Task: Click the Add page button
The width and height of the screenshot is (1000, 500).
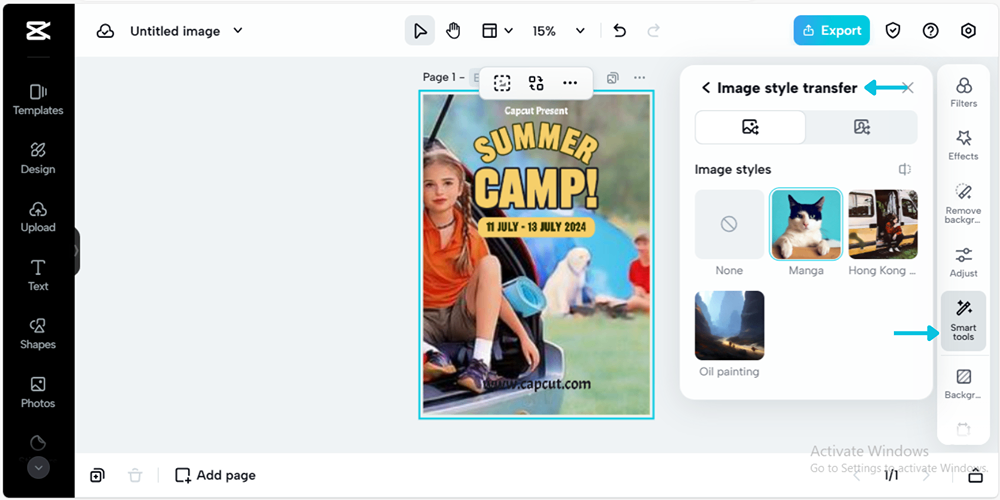Action: (215, 475)
